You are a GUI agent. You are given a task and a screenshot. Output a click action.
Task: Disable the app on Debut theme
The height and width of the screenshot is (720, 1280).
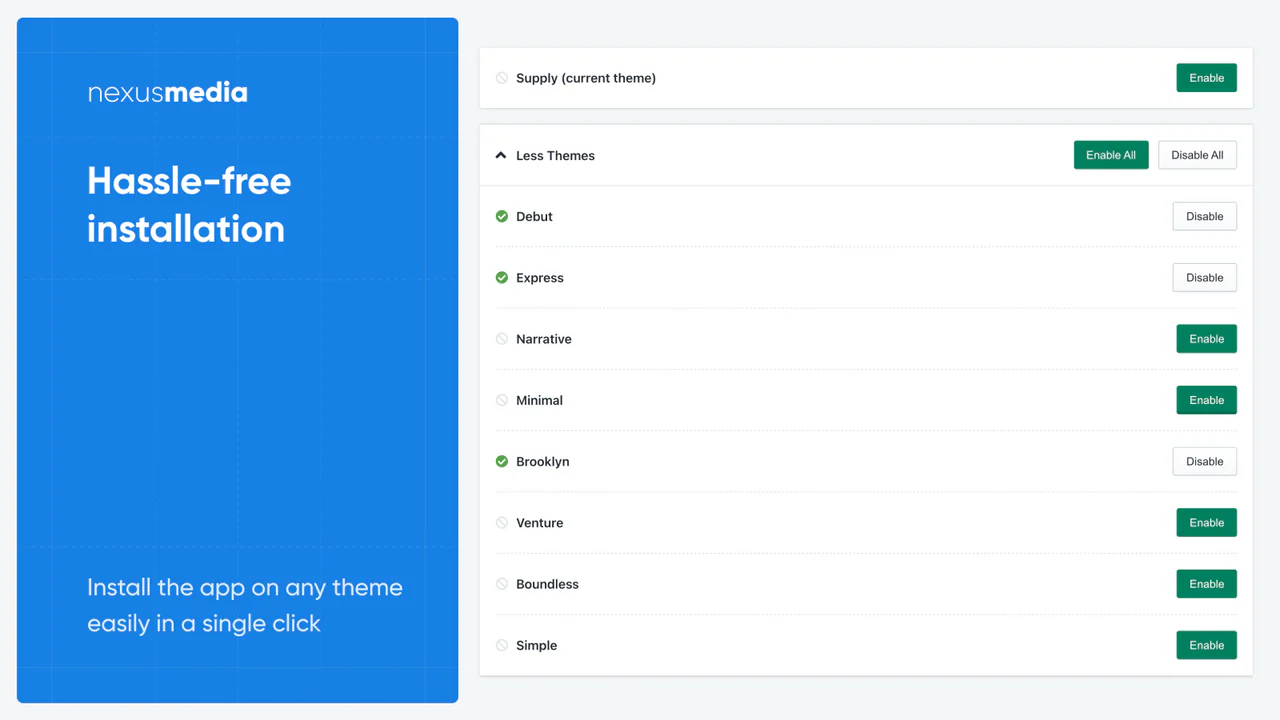point(1204,216)
